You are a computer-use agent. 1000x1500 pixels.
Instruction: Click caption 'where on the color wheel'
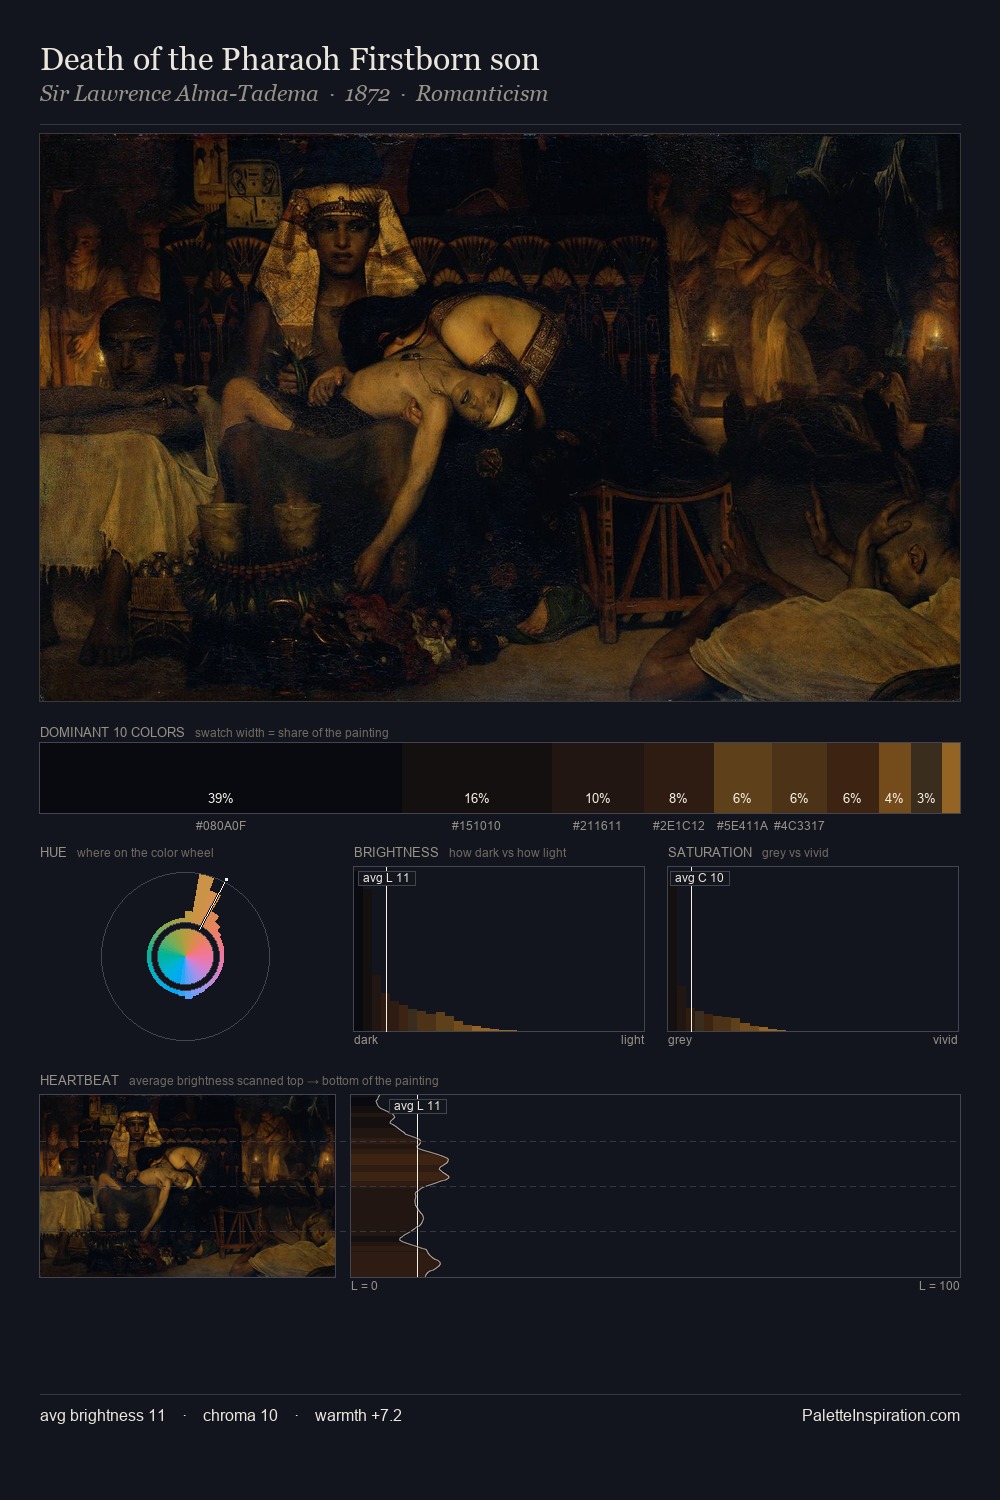145,853
